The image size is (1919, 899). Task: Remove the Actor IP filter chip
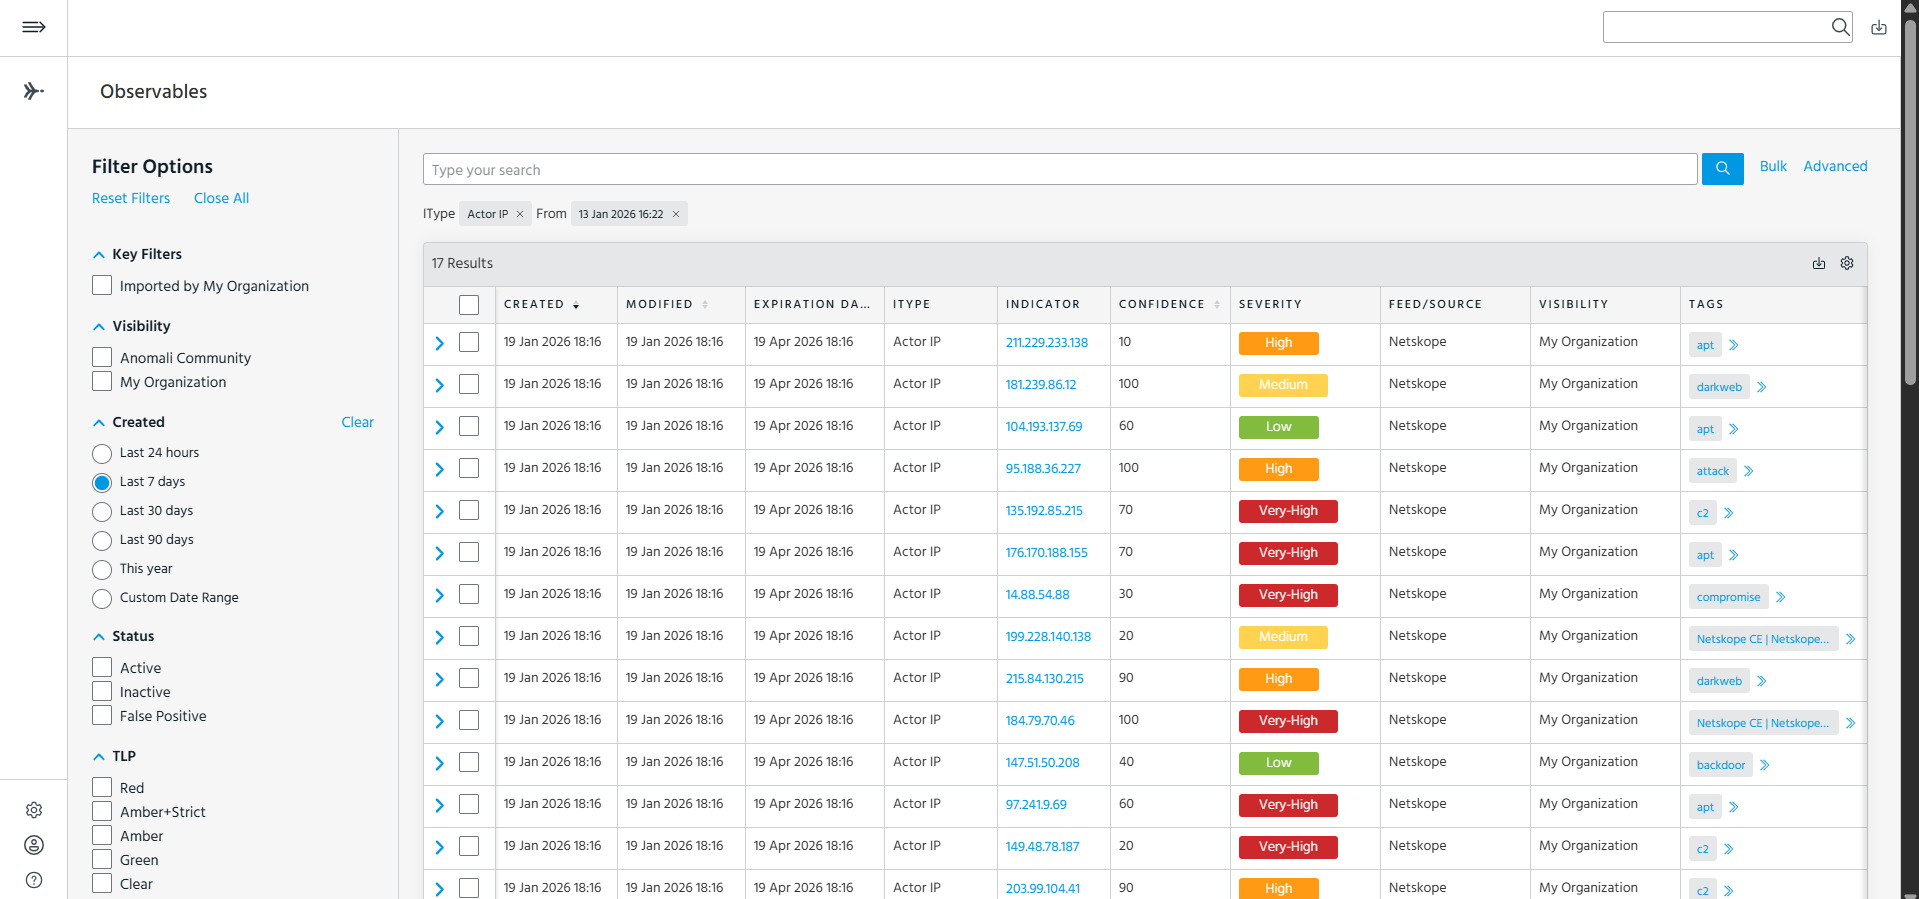pos(520,214)
